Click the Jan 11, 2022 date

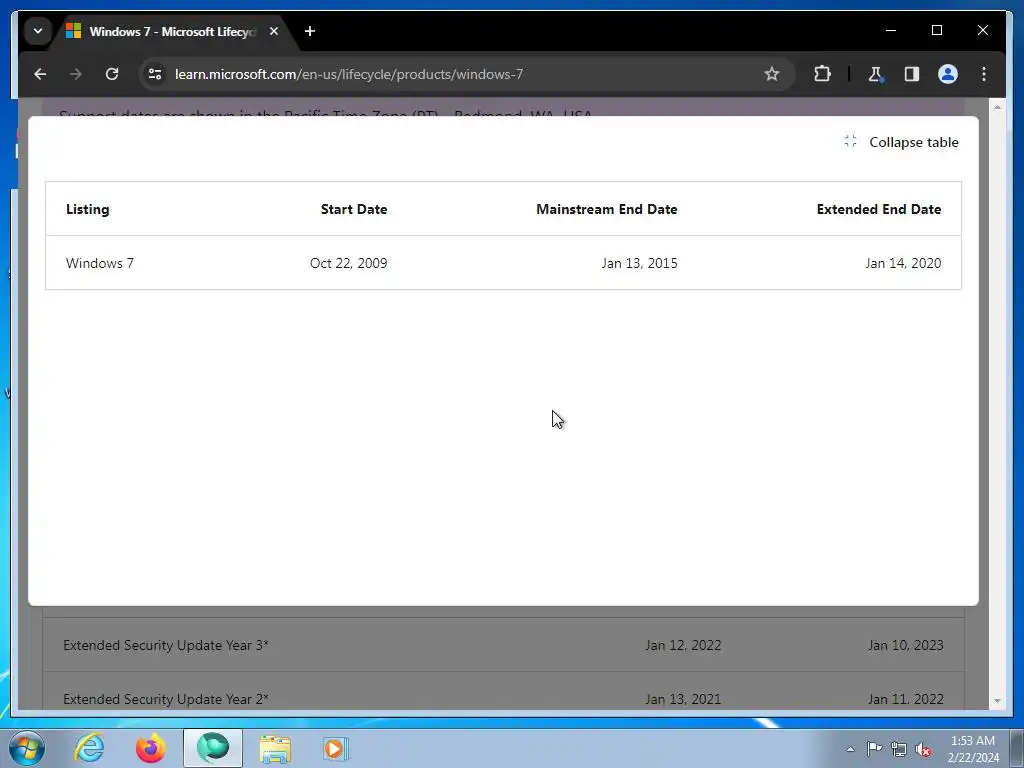coord(905,699)
